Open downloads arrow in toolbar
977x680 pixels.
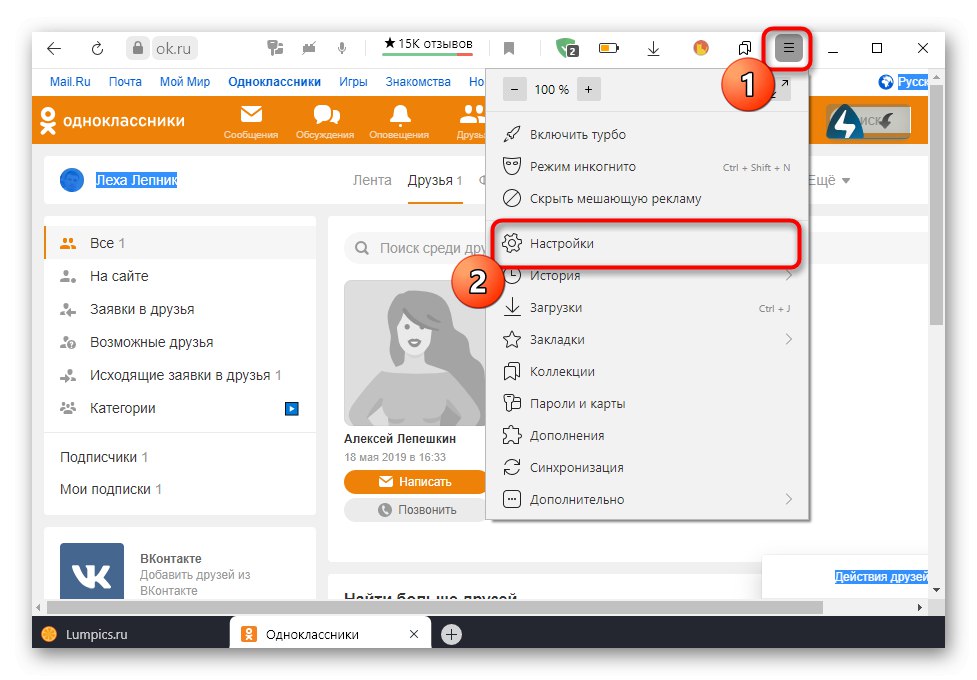[x=653, y=48]
